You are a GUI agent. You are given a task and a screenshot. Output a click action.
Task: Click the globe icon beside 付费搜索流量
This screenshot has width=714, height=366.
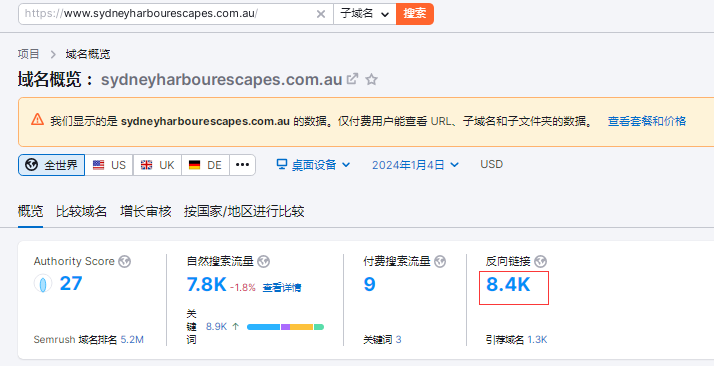440,261
